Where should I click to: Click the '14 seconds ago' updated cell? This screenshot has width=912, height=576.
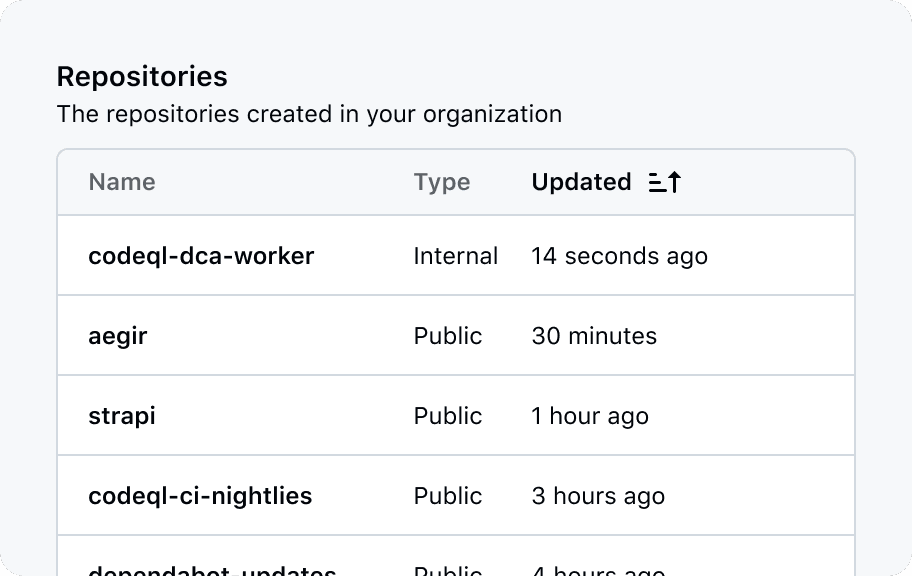[x=619, y=256]
